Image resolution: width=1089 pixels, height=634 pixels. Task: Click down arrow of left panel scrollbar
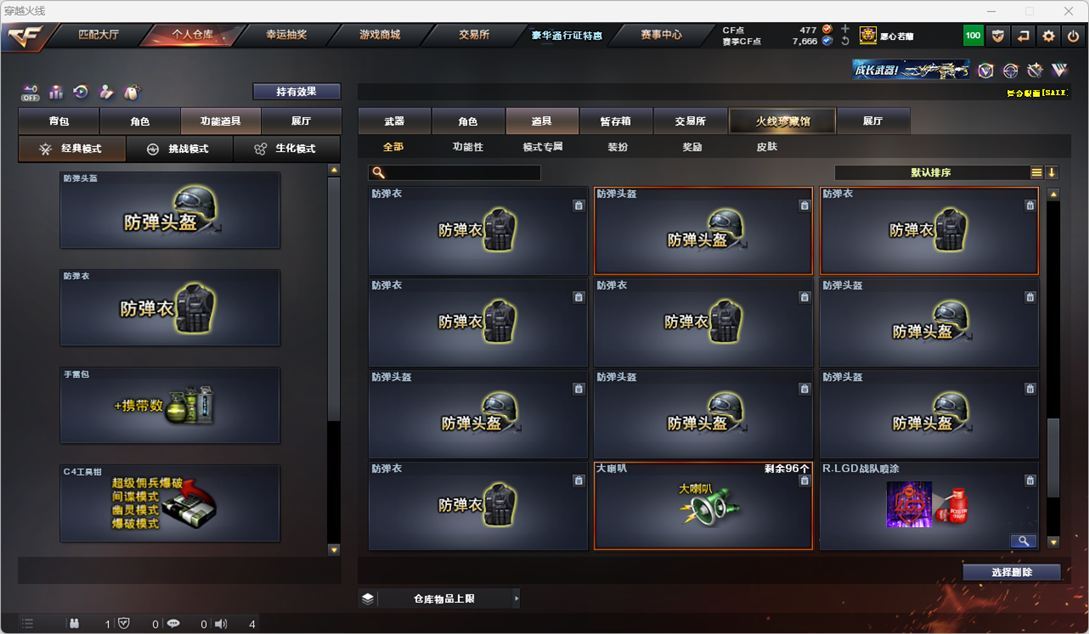(x=334, y=550)
